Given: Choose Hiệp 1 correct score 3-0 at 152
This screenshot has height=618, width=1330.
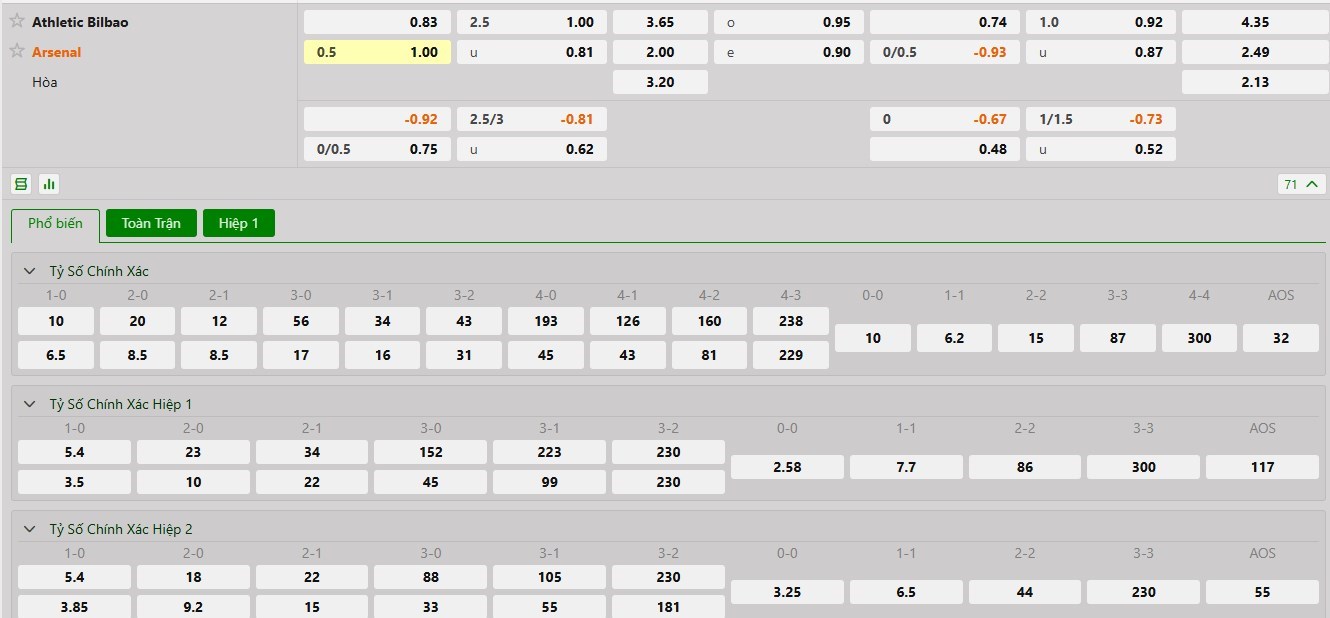Looking at the screenshot, I should (431, 452).
